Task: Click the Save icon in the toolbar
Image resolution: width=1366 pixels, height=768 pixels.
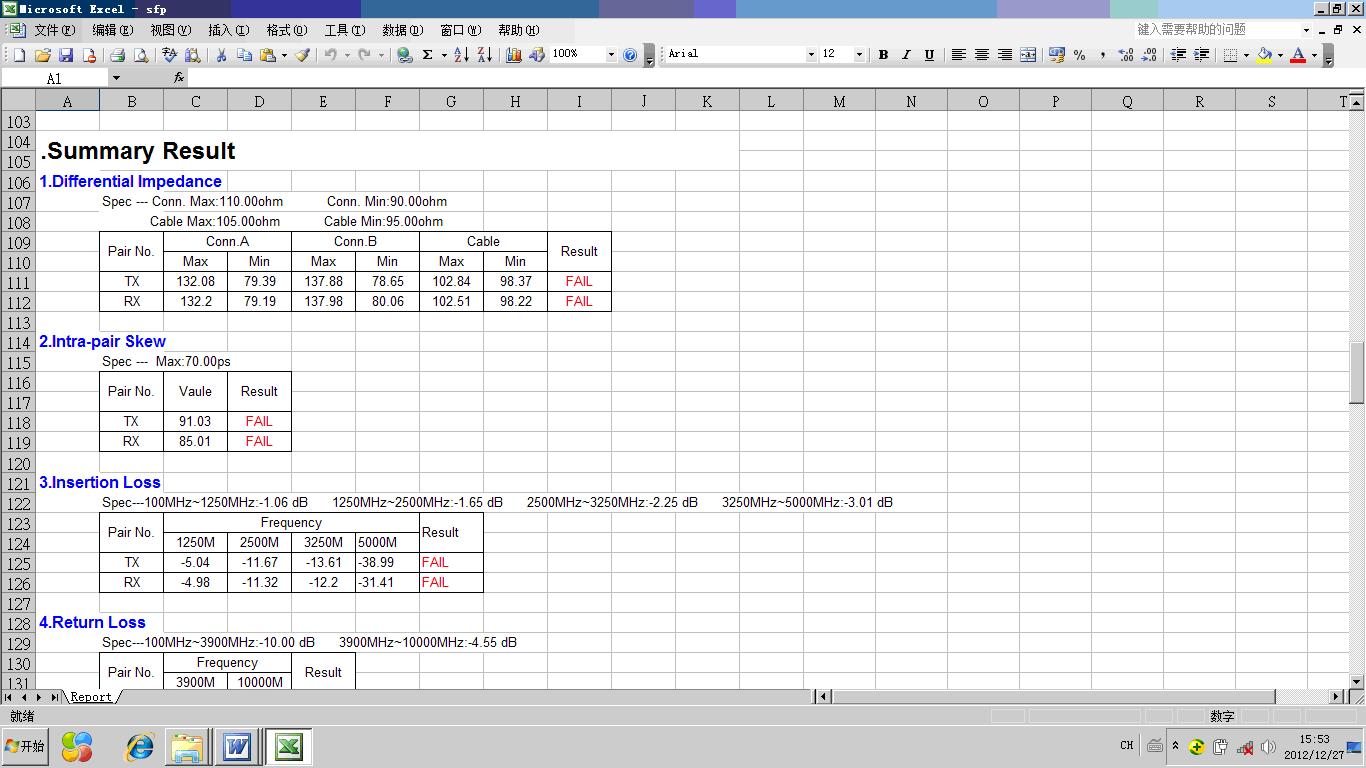Action: 66,55
